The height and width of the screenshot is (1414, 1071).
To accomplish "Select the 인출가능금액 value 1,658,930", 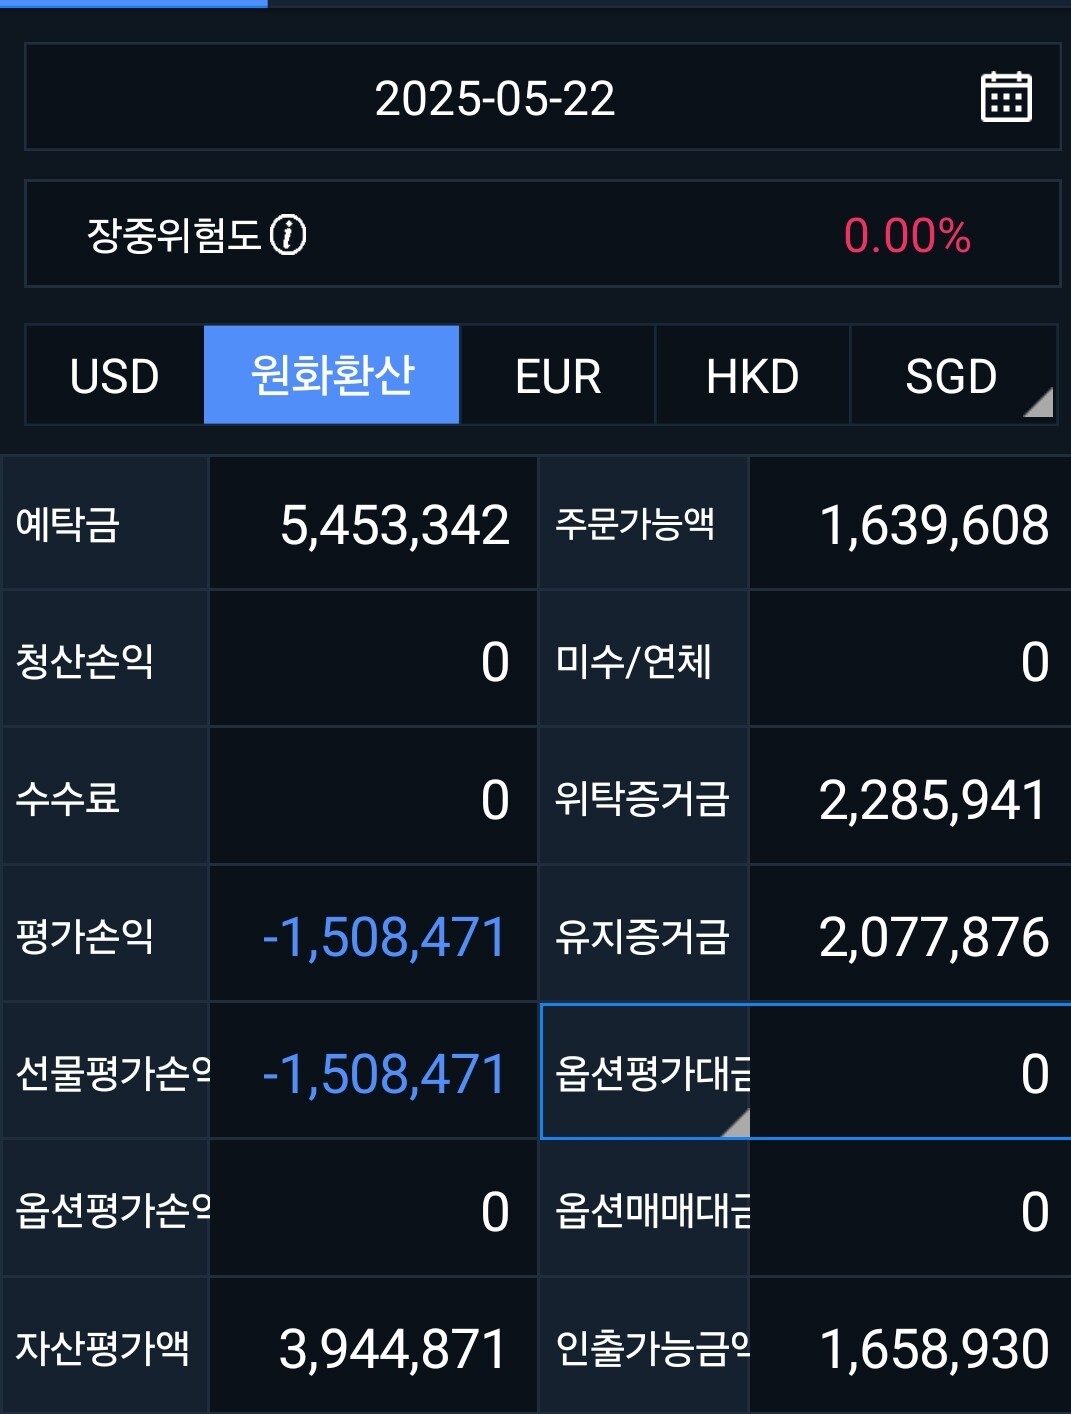I will [x=933, y=1349].
